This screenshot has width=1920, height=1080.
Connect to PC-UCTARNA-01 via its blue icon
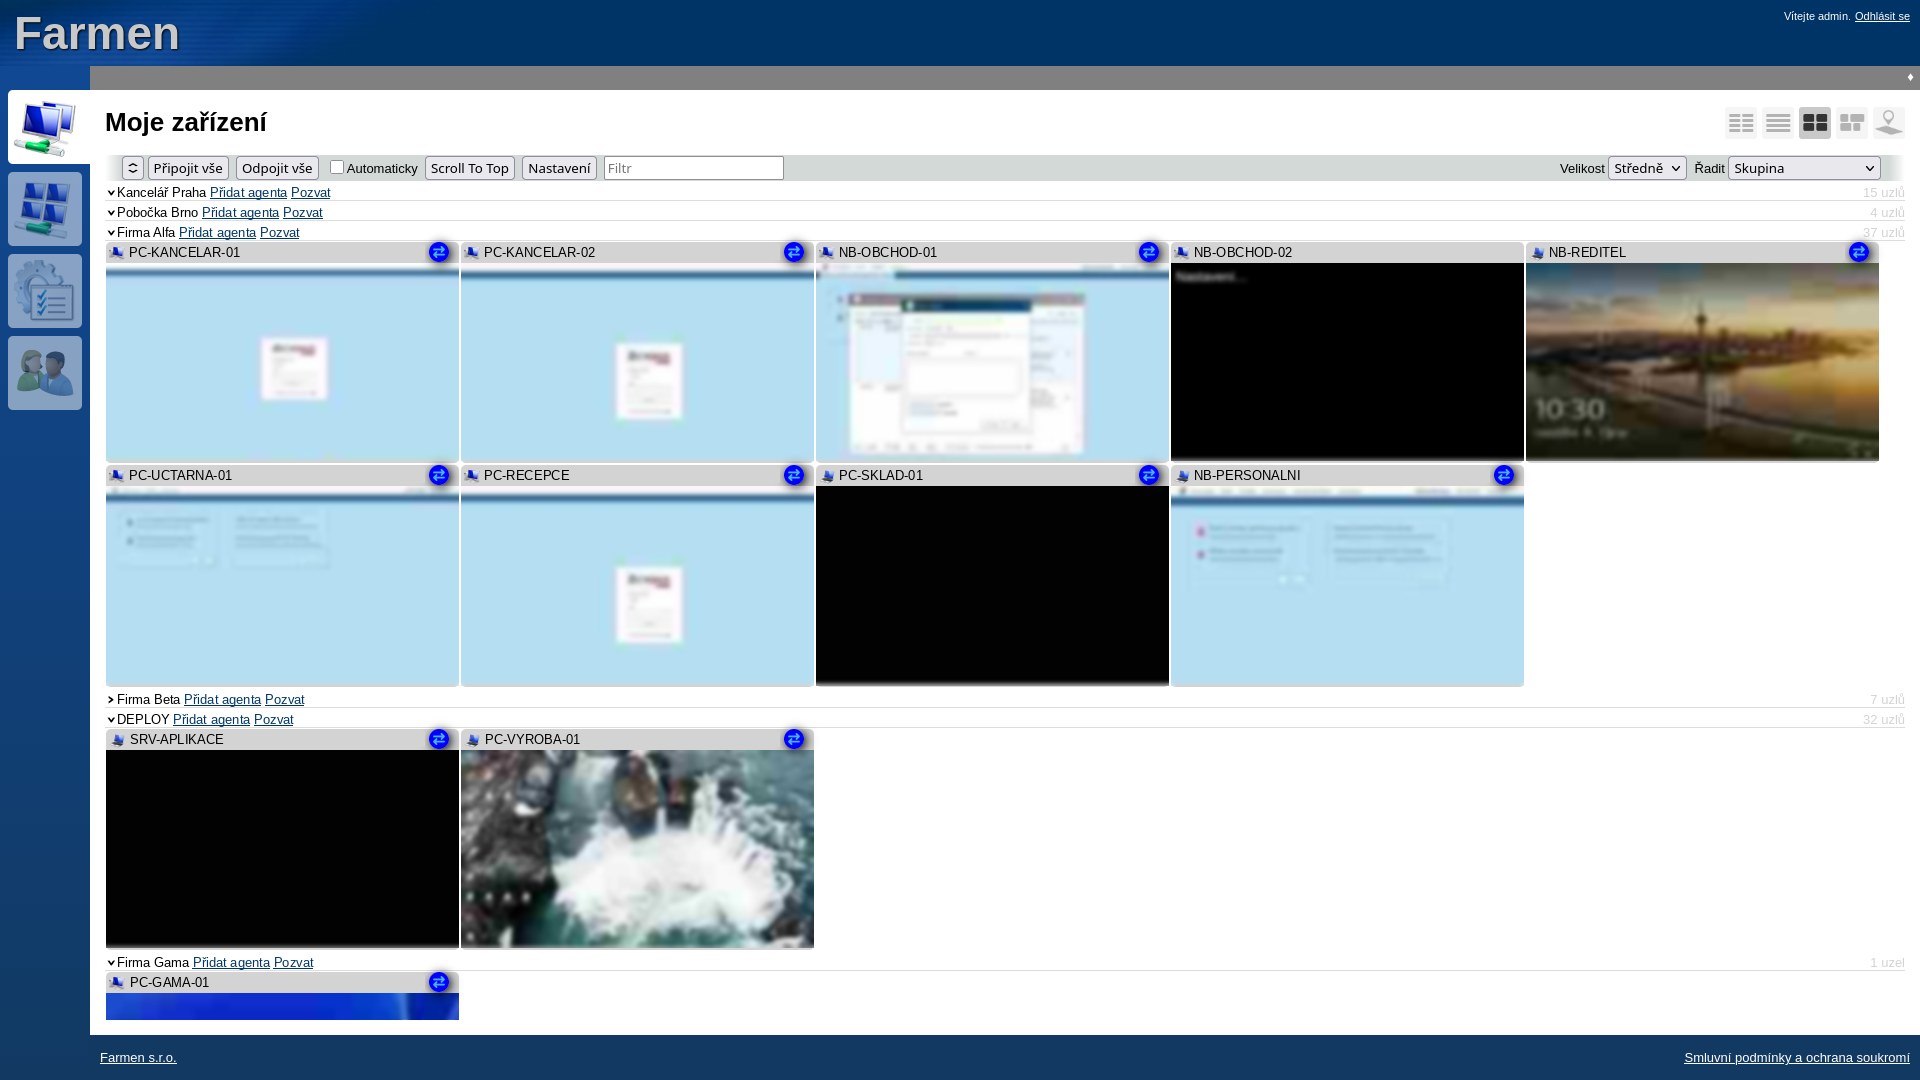point(439,475)
